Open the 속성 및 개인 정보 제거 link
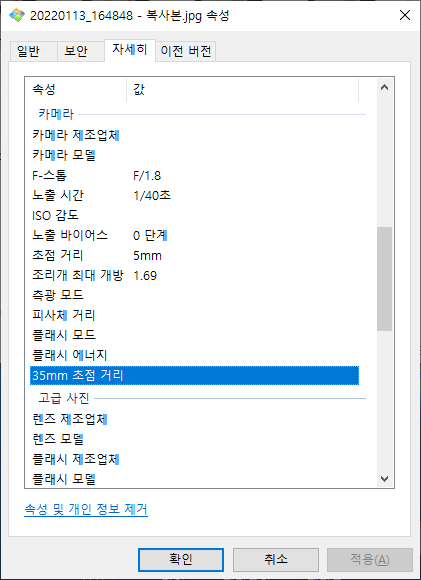Viewport: 421px width, 580px height. [x=86, y=509]
